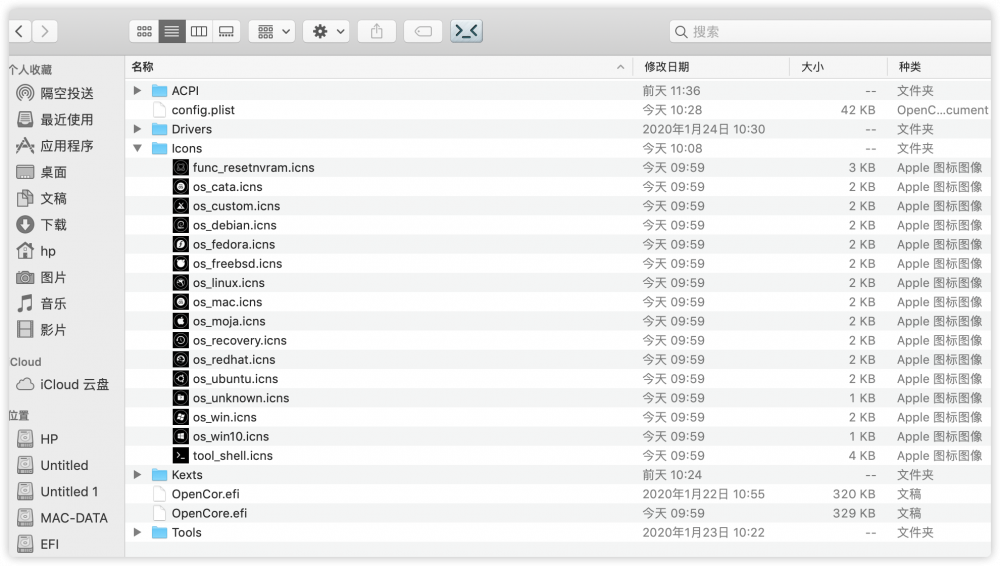Switch to list view mode
1000x566 pixels.
[172, 31]
